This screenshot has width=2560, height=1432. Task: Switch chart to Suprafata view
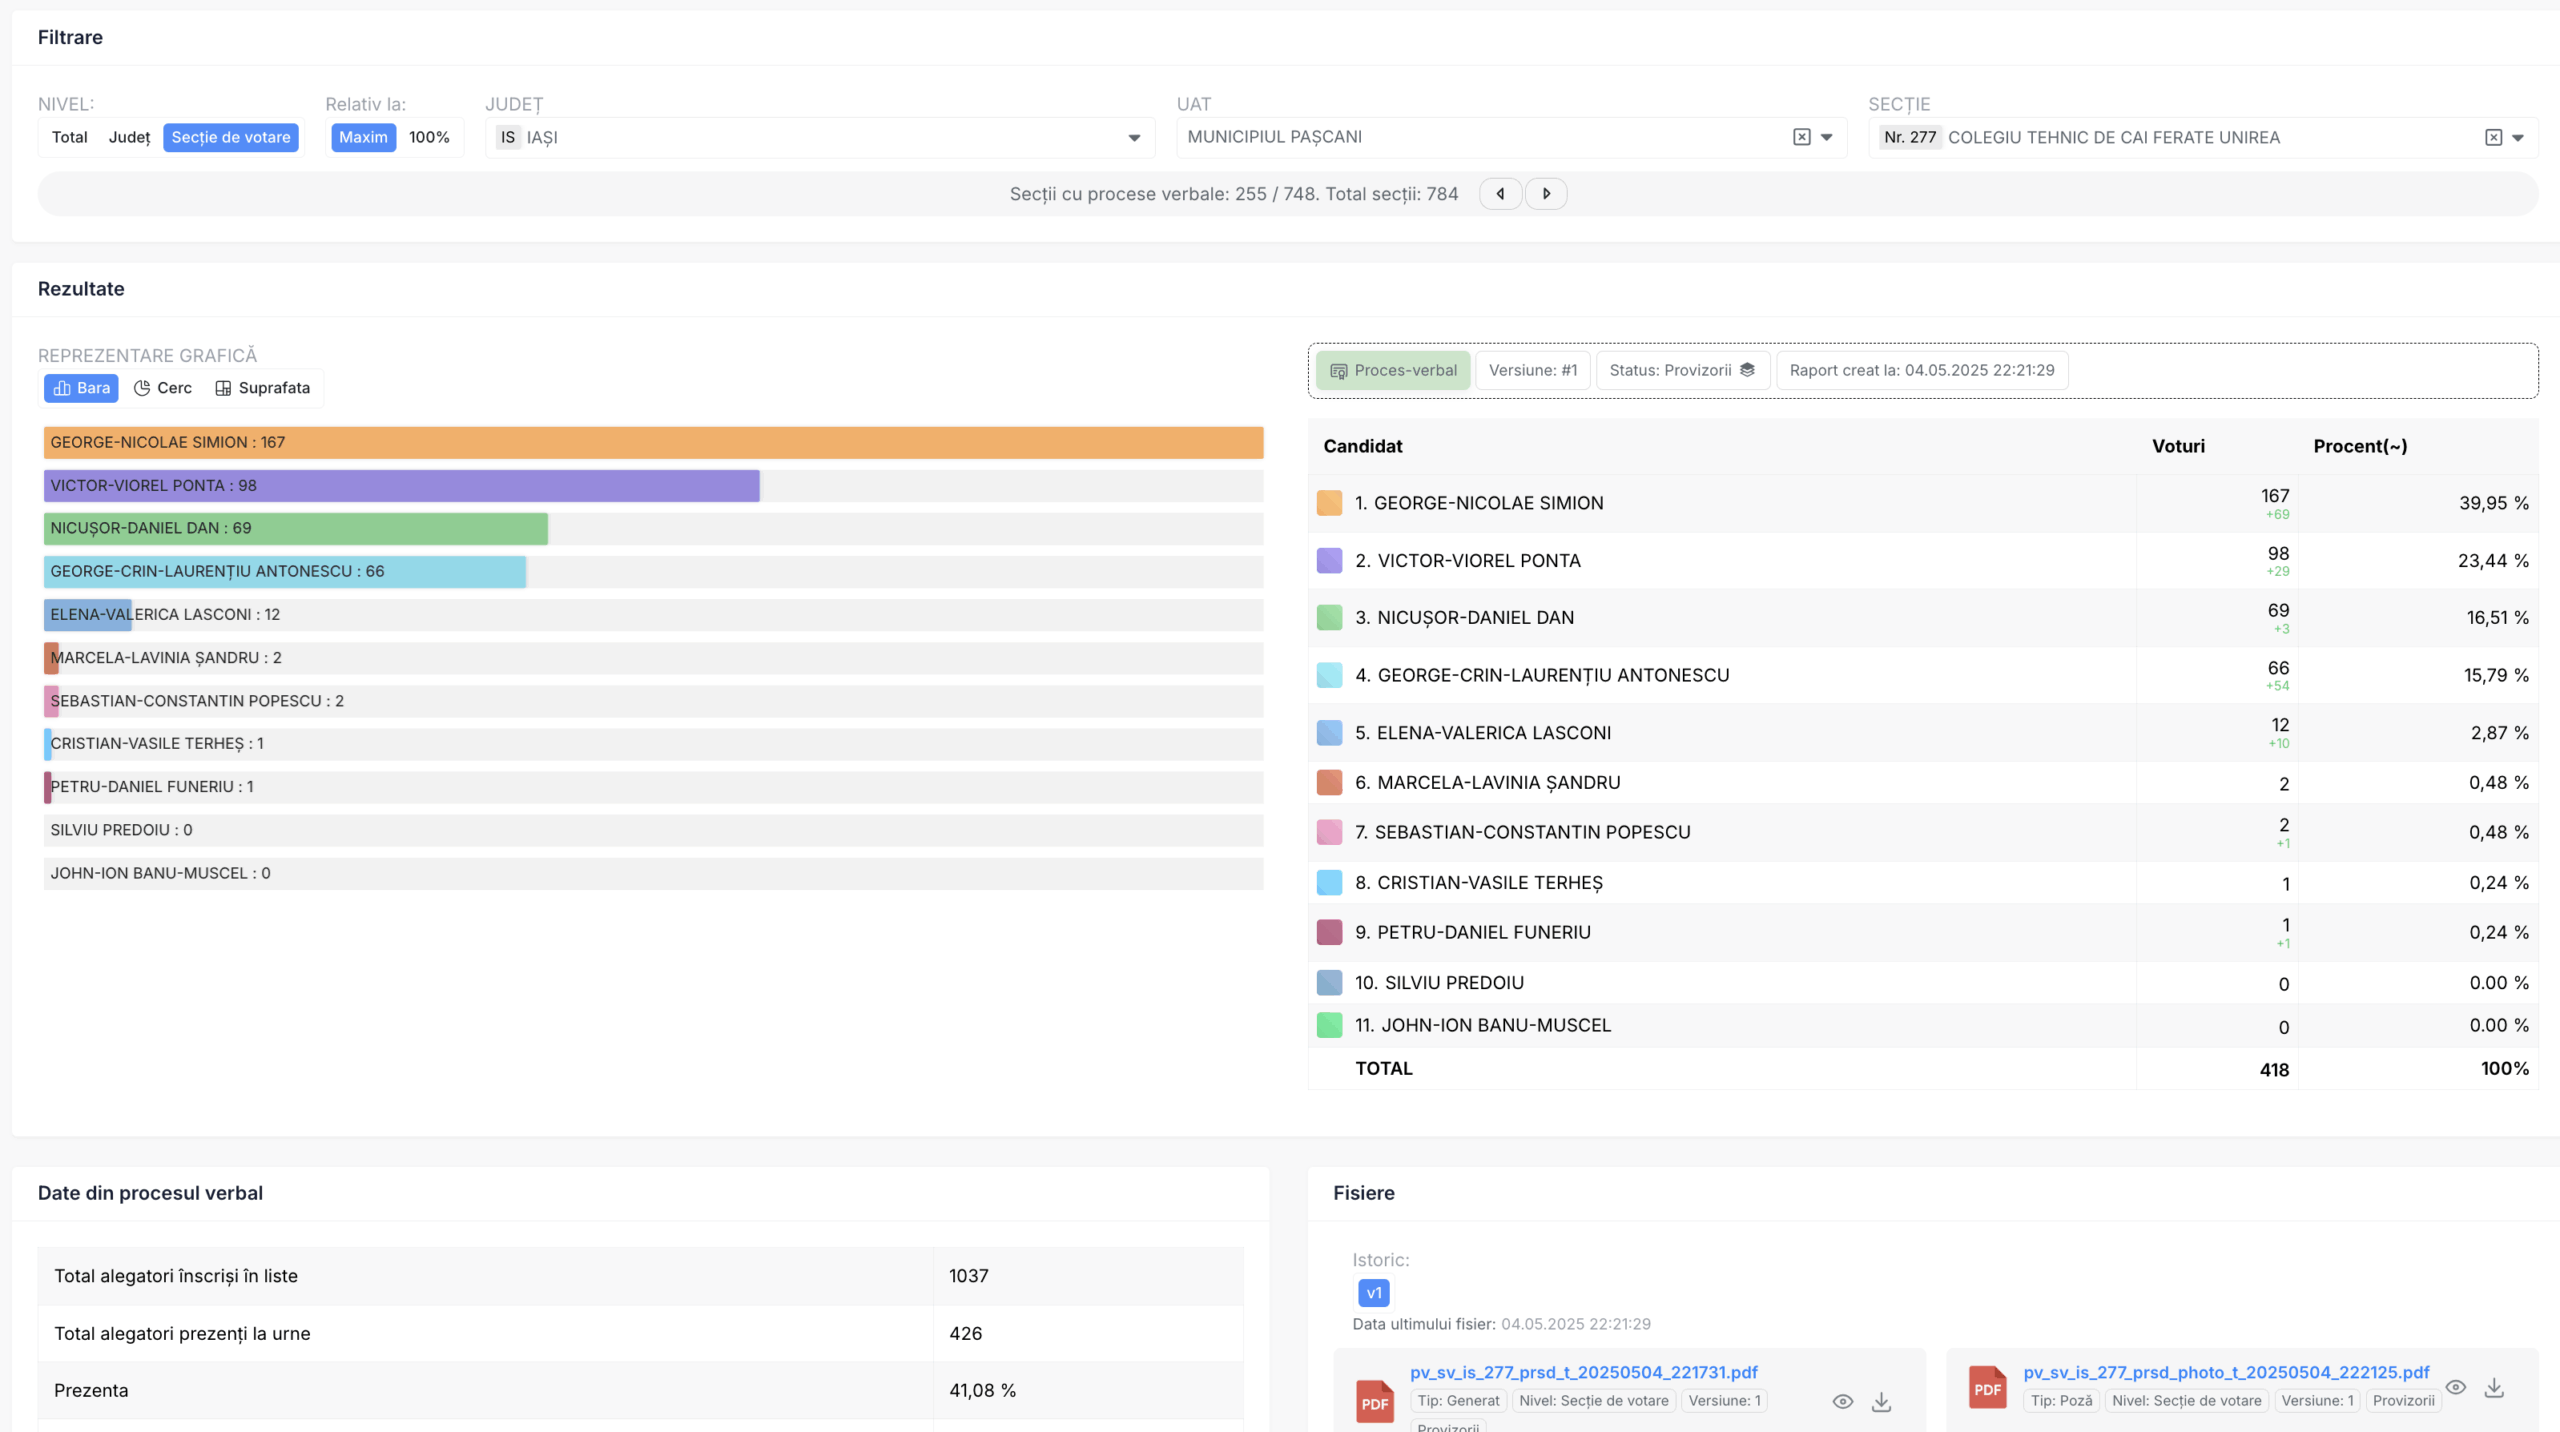point(263,388)
